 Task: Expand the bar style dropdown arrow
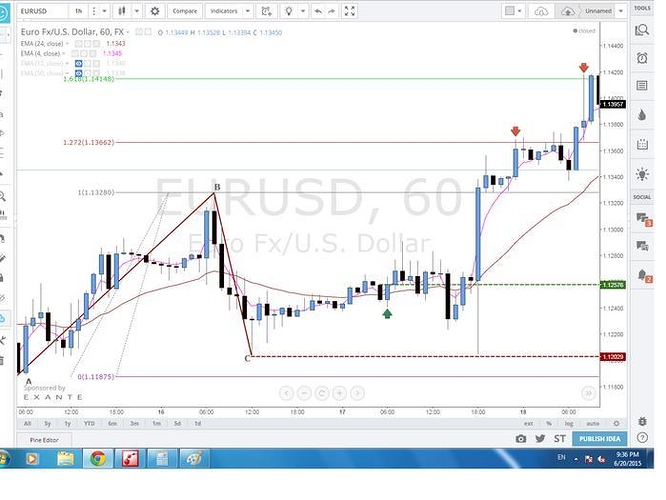pyautogui.click(x=137, y=11)
